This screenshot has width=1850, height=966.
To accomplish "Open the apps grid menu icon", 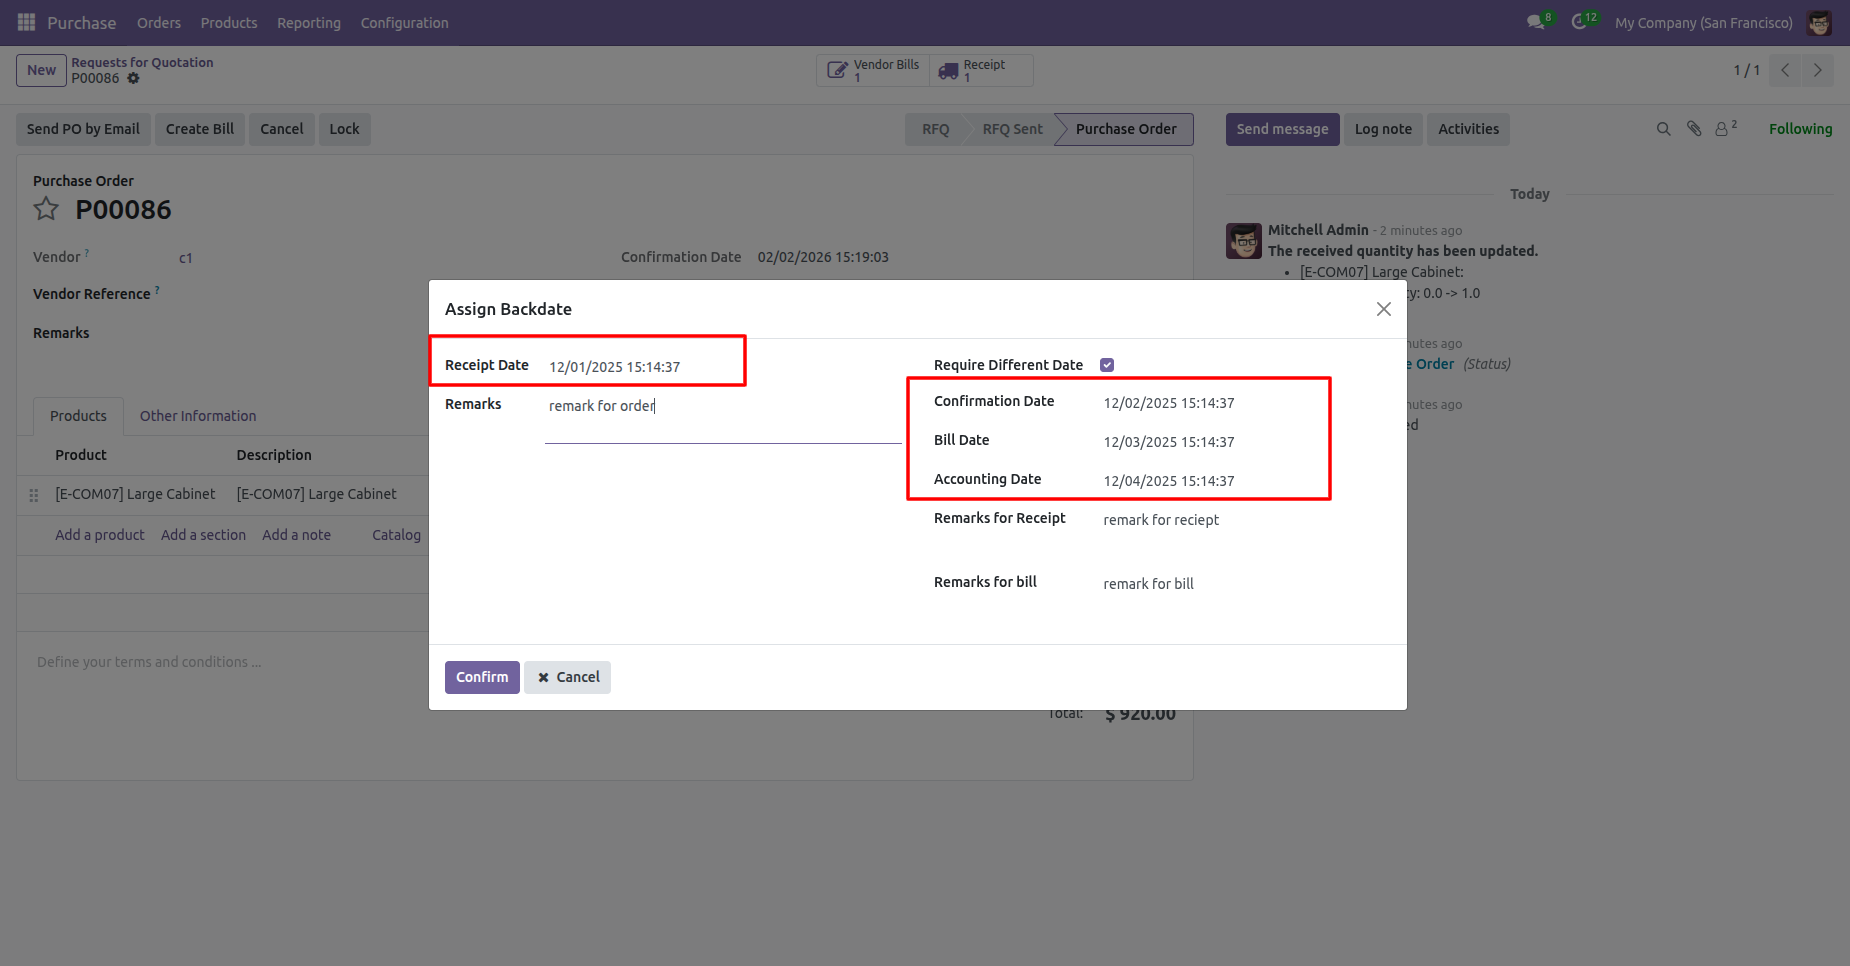I will pyautogui.click(x=26, y=22).
